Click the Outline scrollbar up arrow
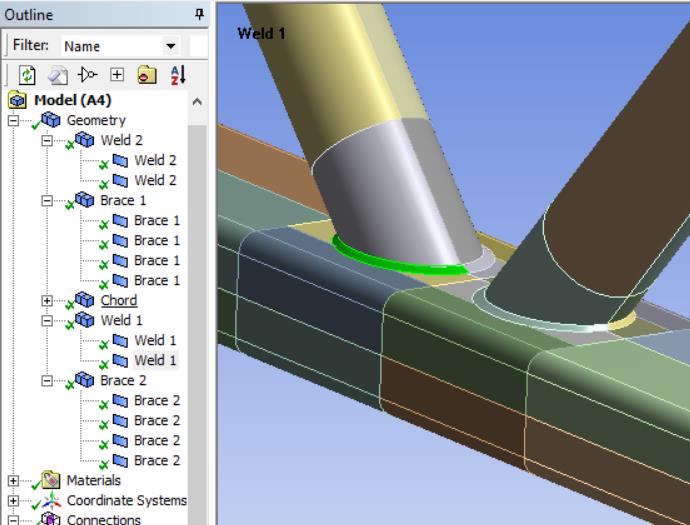The width and height of the screenshot is (690, 525). 197,102
